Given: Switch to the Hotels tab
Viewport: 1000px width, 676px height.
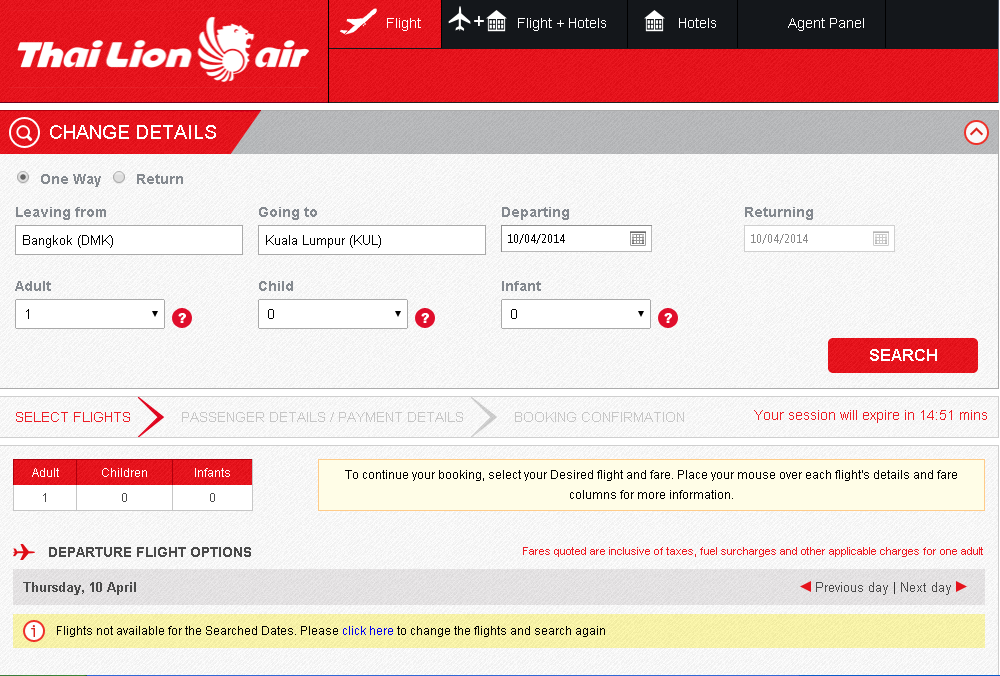Looking at the screenshot, I should 682,24.
